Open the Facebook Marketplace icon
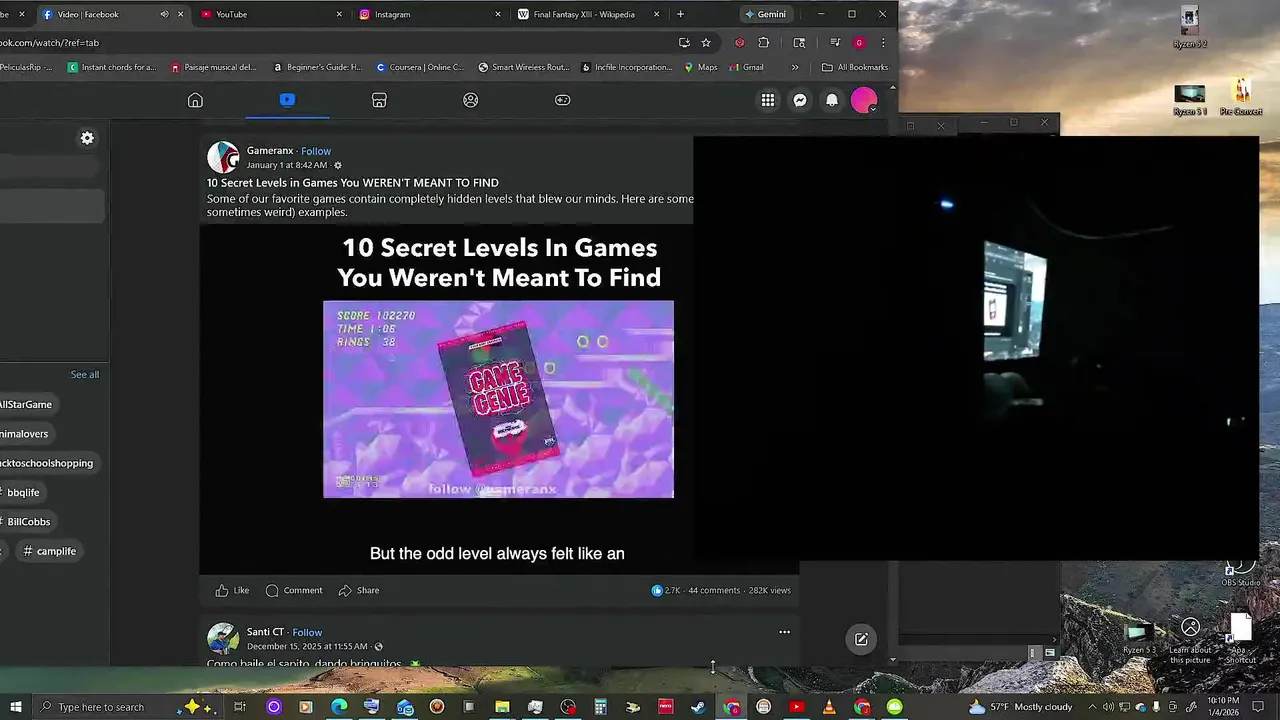The width and height of the screenshot is (1280, 720). 379,100
